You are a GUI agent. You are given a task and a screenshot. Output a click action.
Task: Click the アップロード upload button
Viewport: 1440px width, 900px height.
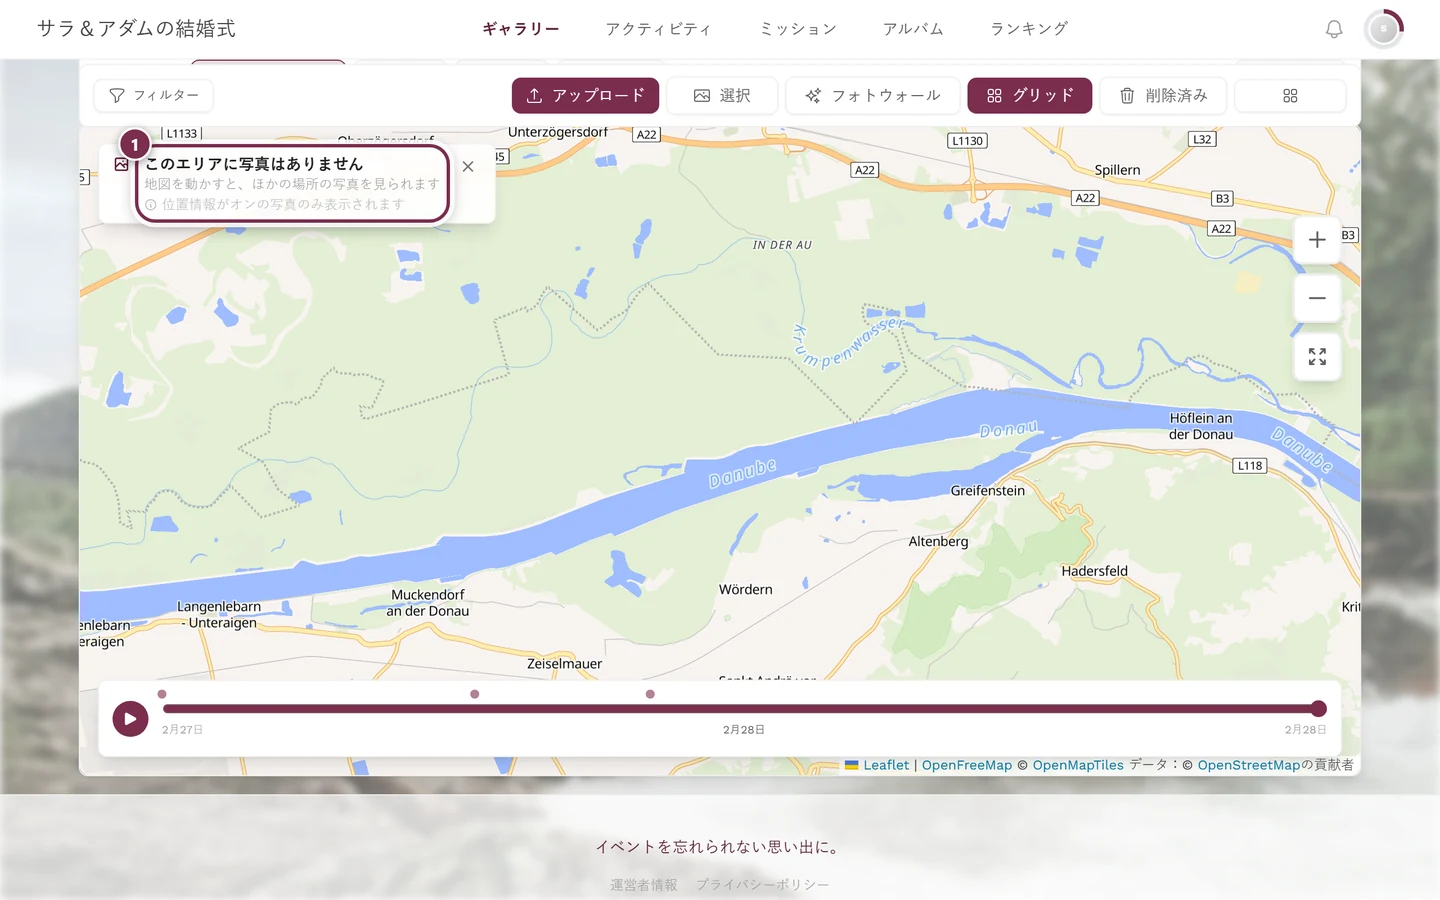coord(585,96)
